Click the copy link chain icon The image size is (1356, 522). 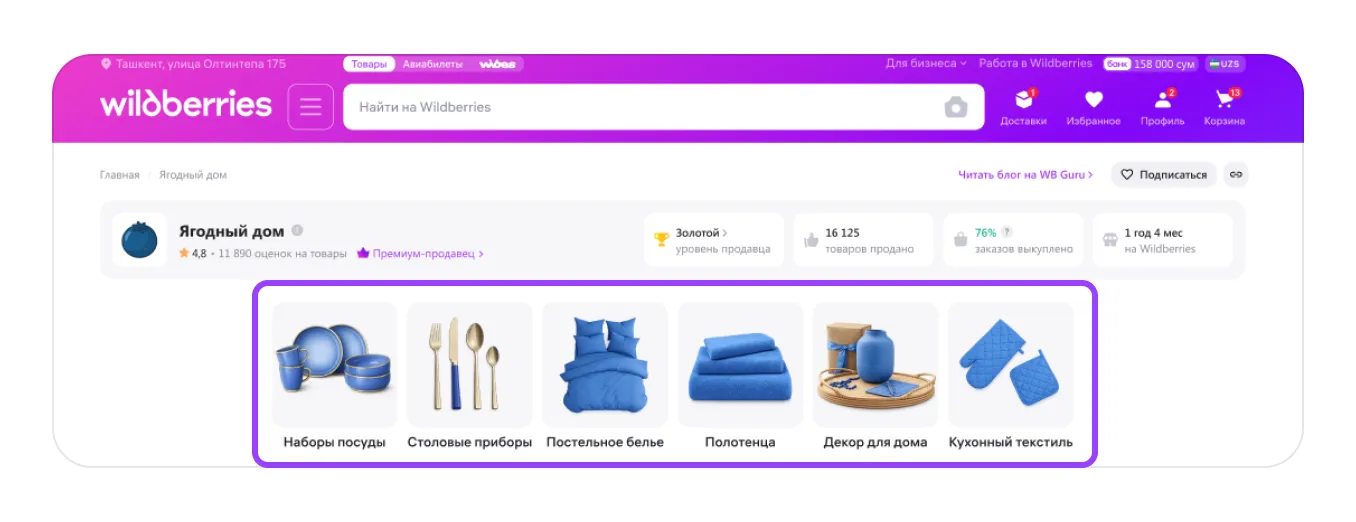tap(1236, 175)
